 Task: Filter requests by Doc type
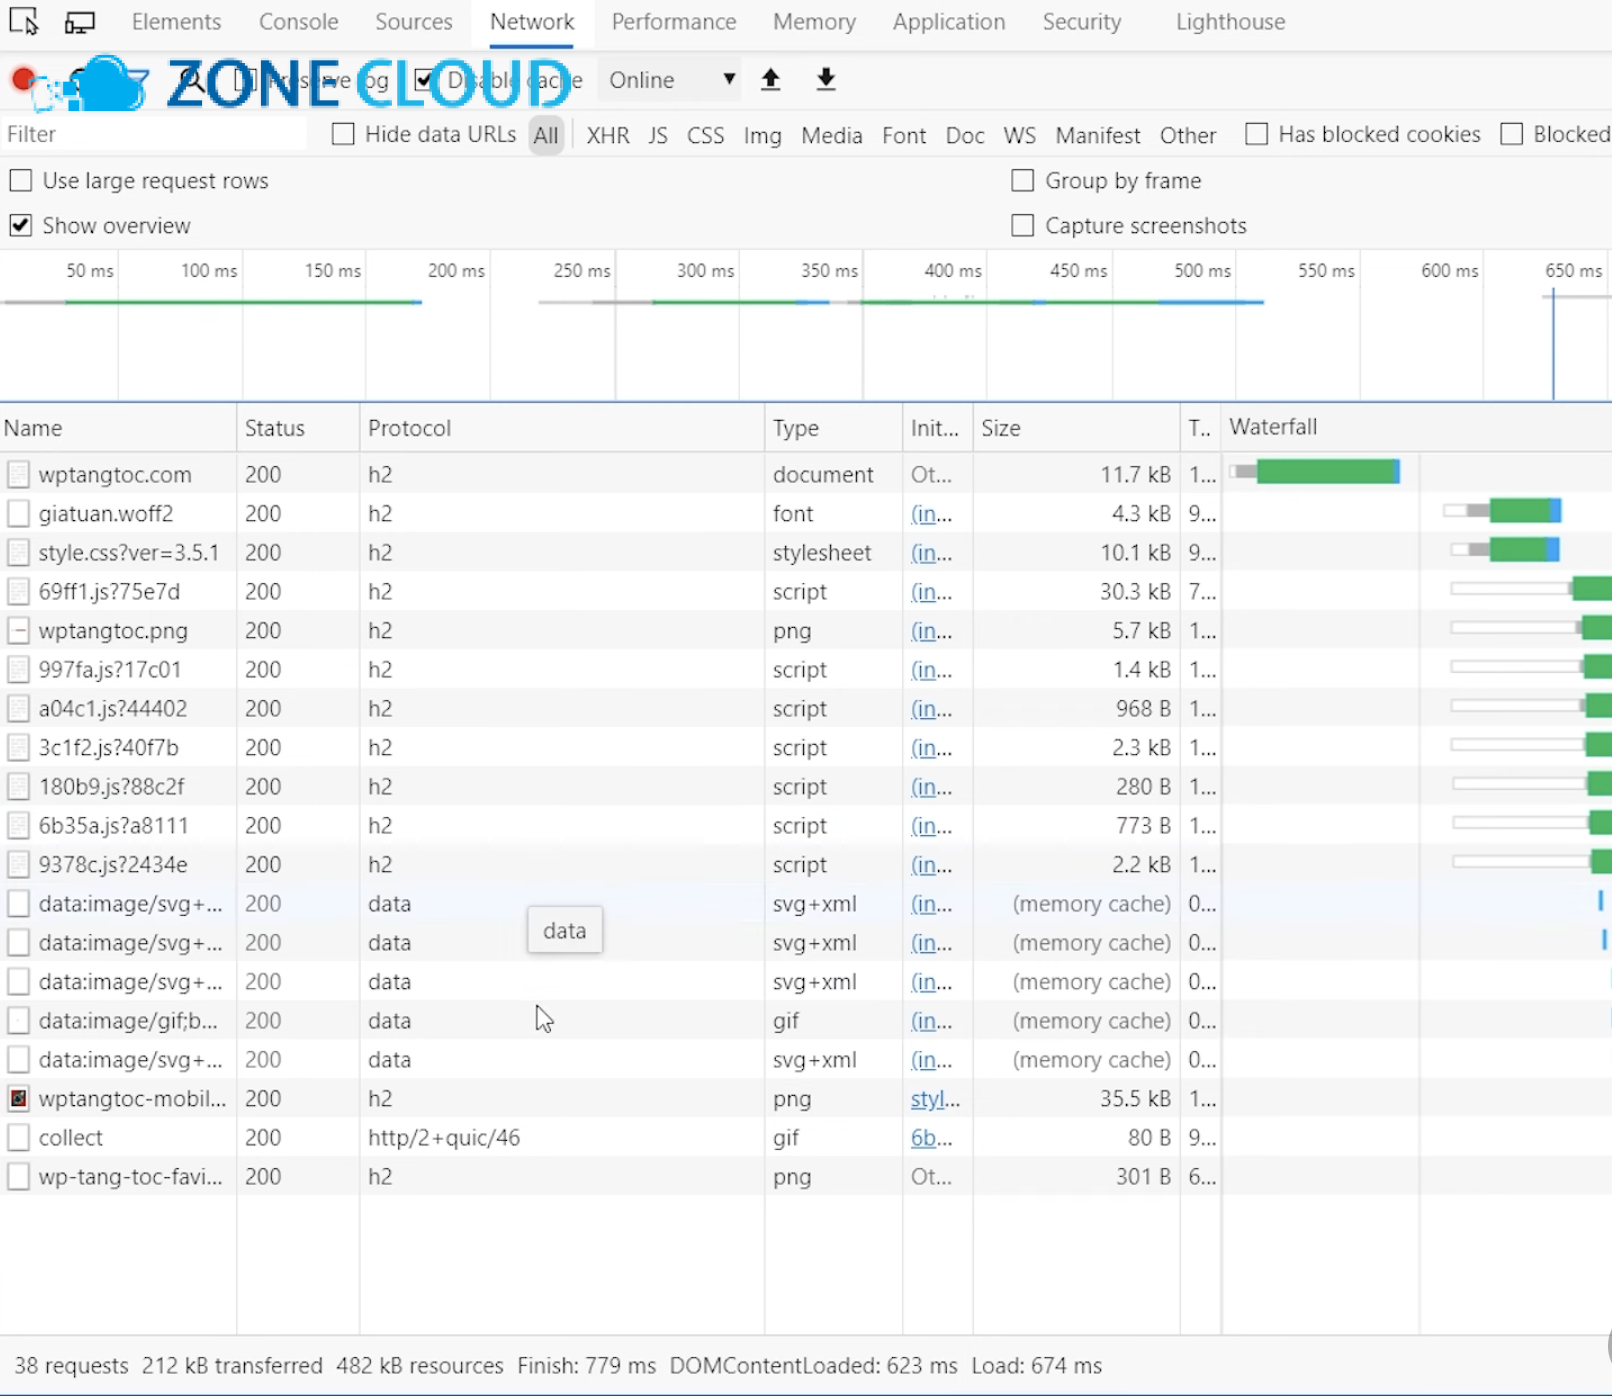pyautogui.click(x=965, y=135)
